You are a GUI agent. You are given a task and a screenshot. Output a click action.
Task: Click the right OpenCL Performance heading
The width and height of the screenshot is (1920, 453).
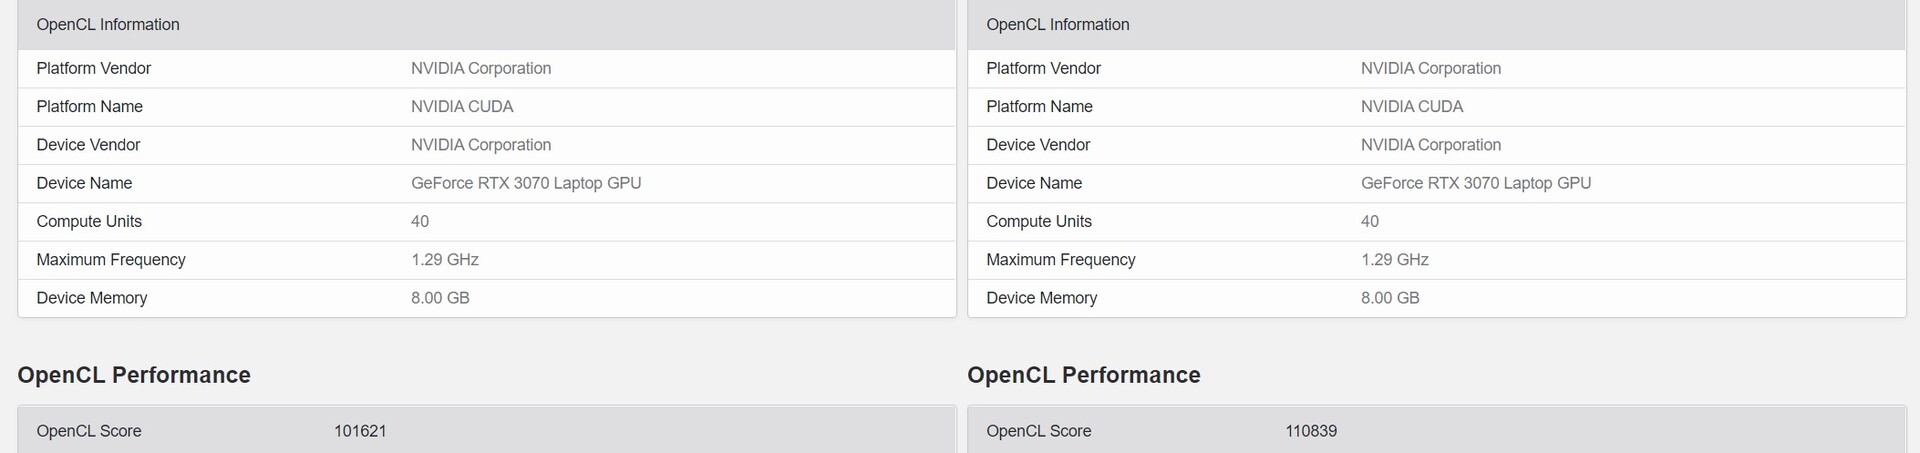coord(1083,375)
